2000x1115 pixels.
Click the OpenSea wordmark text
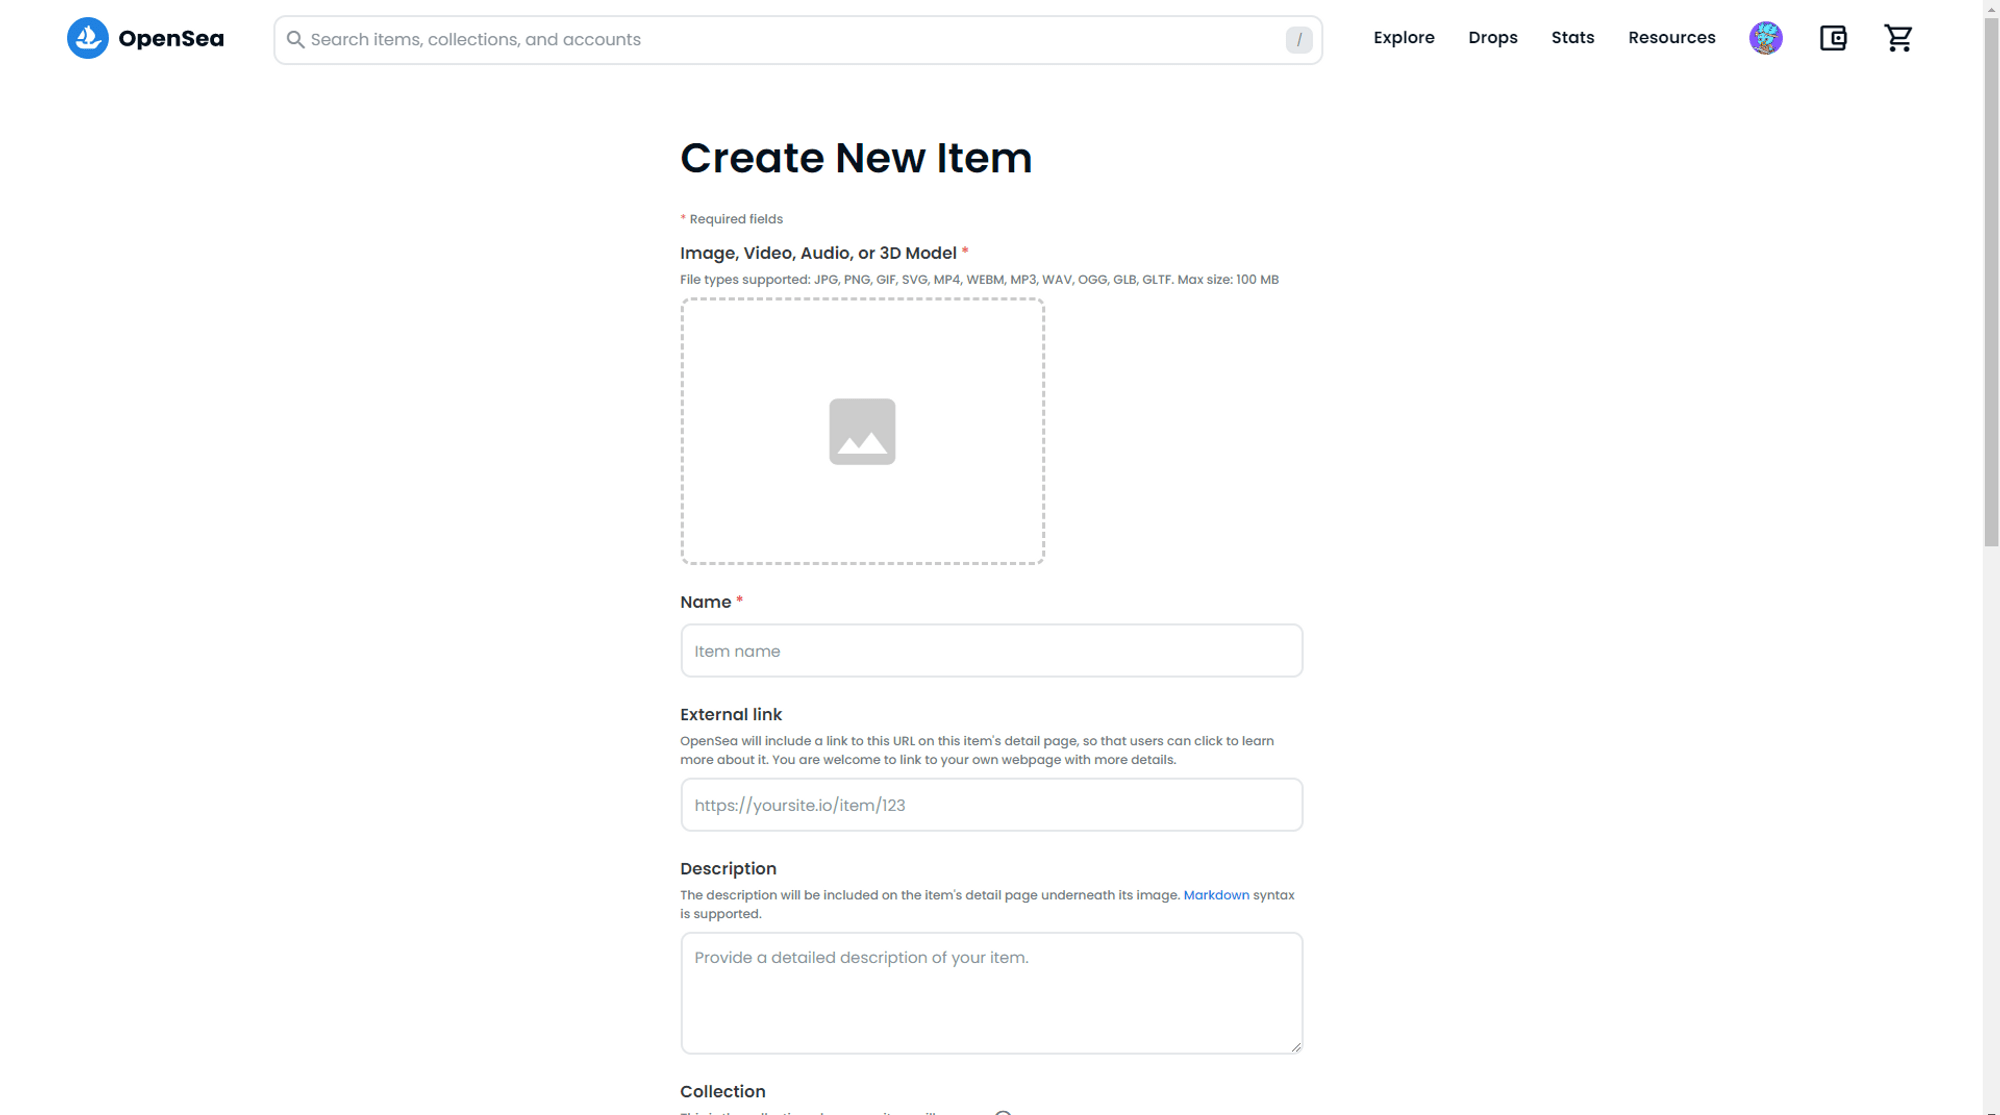171,39
